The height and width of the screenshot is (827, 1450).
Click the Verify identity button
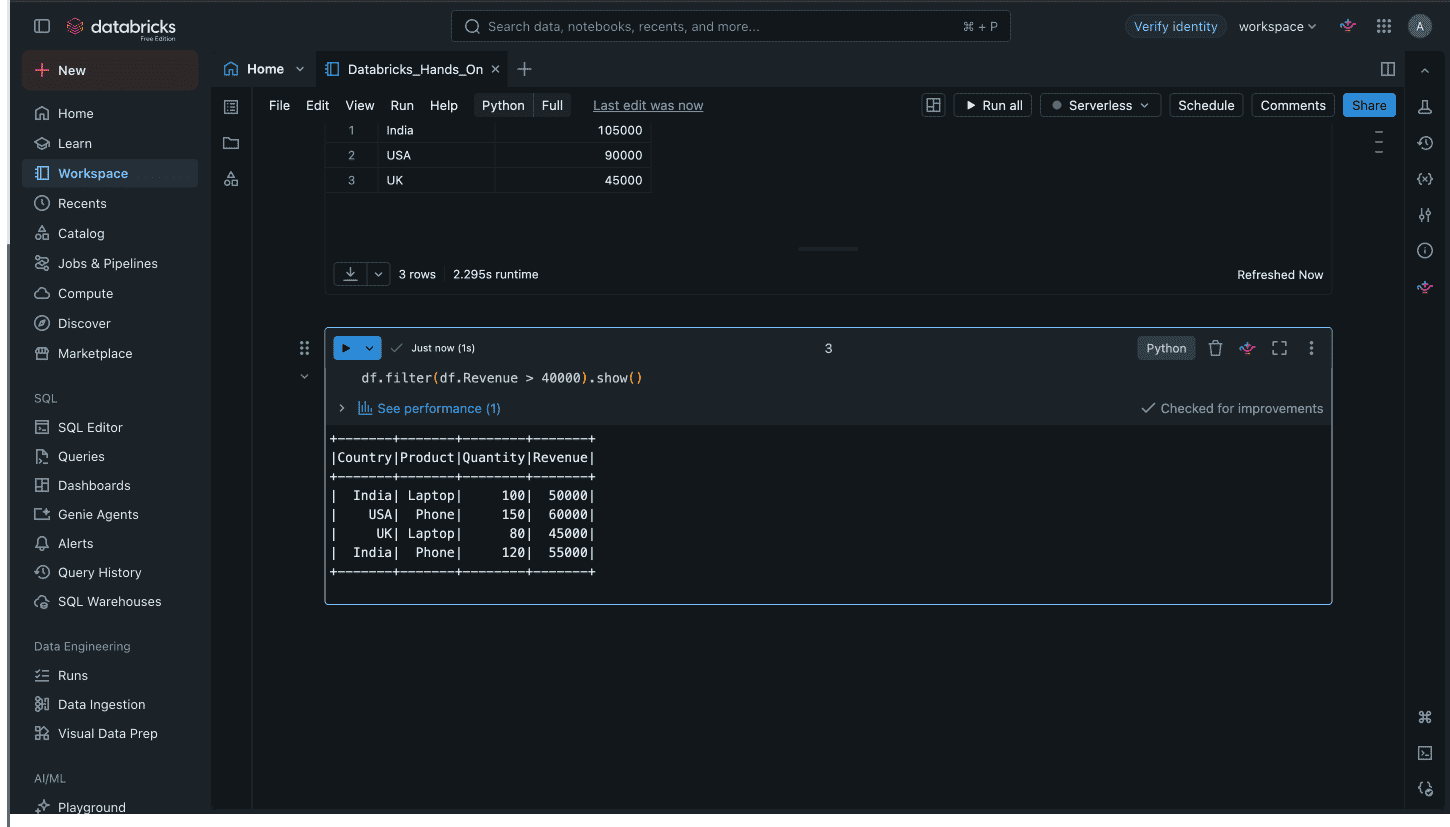click(x=1175, y=26)
